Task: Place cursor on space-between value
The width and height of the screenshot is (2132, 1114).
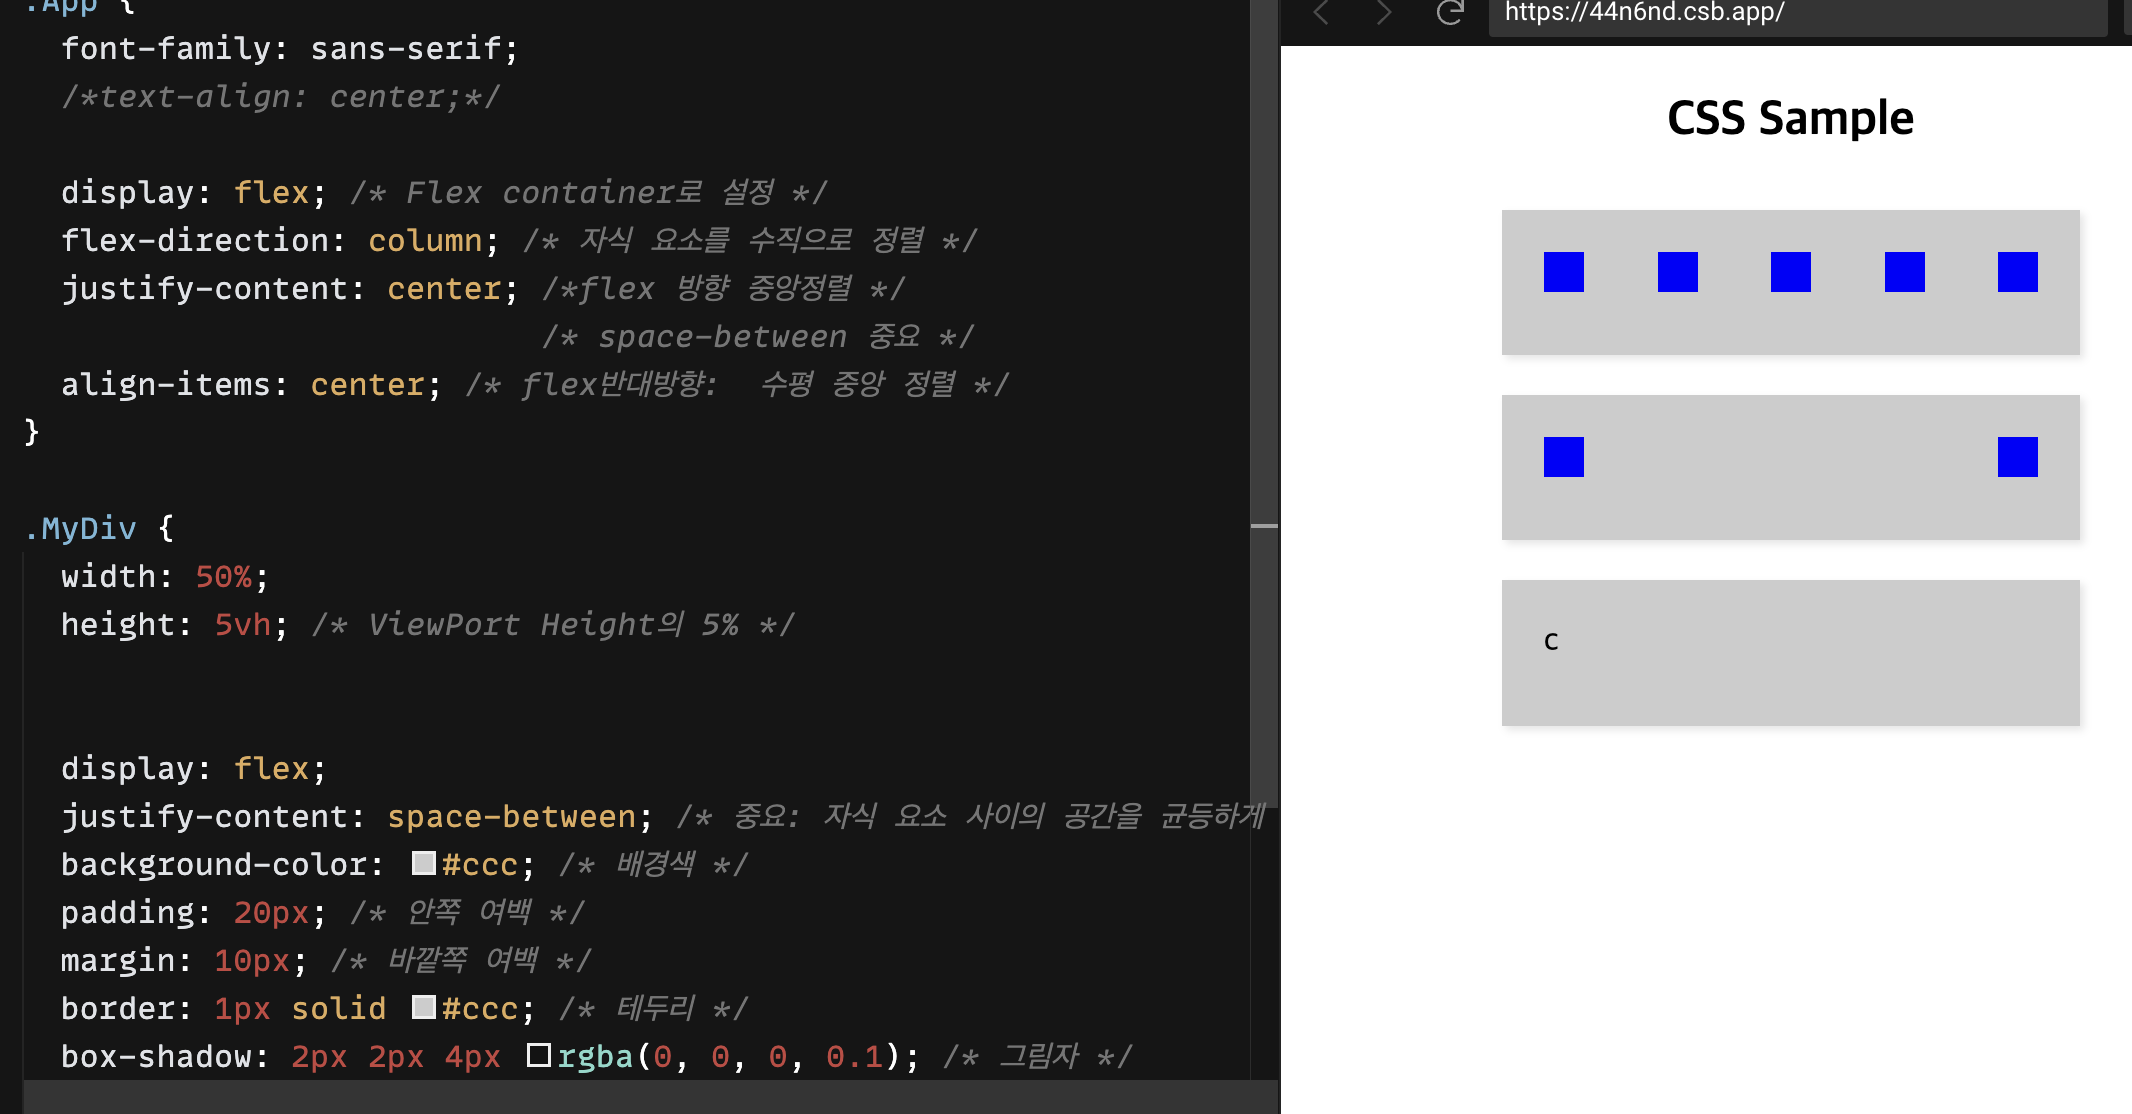Action: [511, 817]
